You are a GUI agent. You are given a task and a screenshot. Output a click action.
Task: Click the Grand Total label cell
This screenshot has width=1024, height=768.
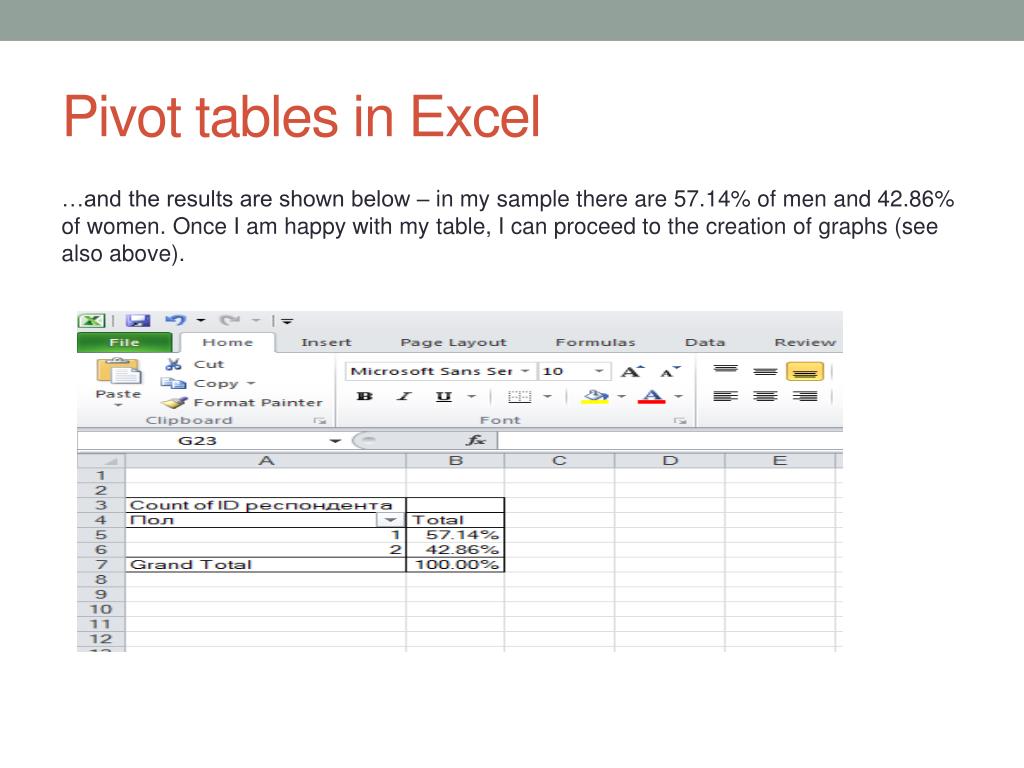click(266, 565)
